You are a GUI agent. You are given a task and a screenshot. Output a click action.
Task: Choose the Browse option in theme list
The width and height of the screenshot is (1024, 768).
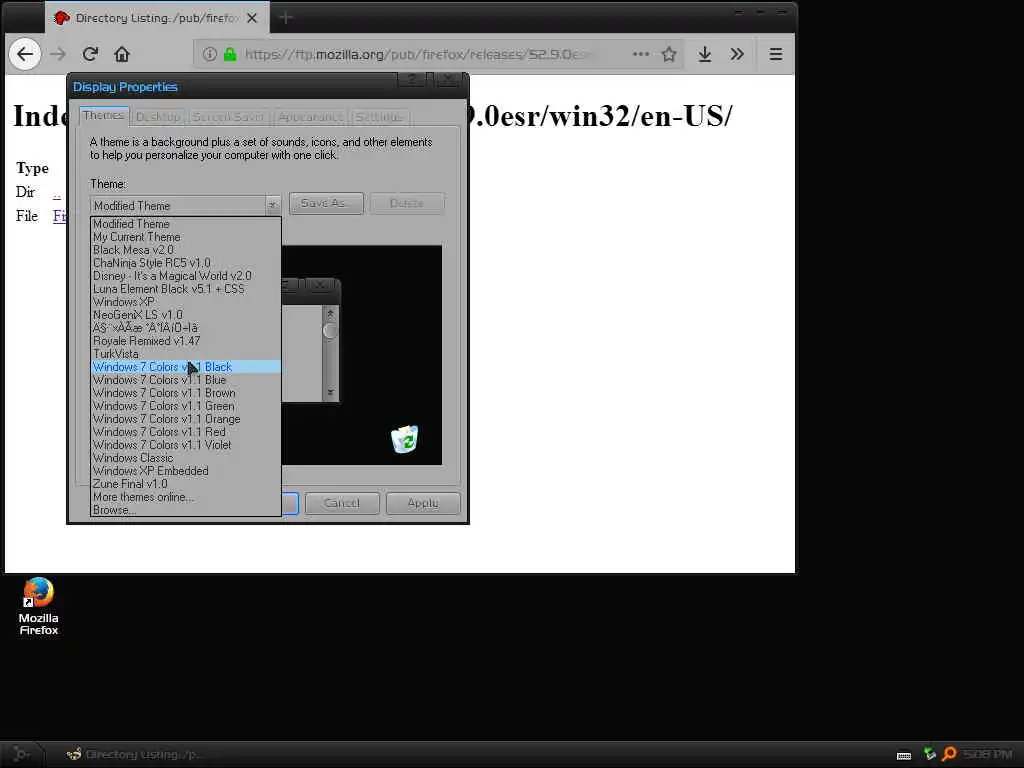(186, 510)
